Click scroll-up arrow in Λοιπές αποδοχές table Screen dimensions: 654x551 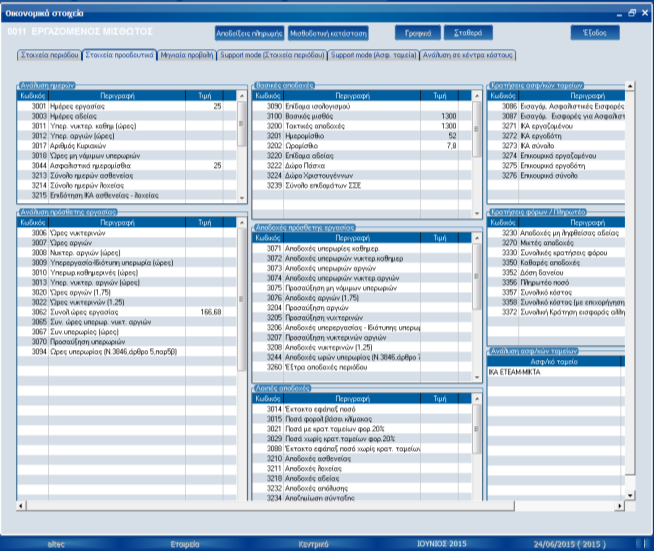point(477,399)
